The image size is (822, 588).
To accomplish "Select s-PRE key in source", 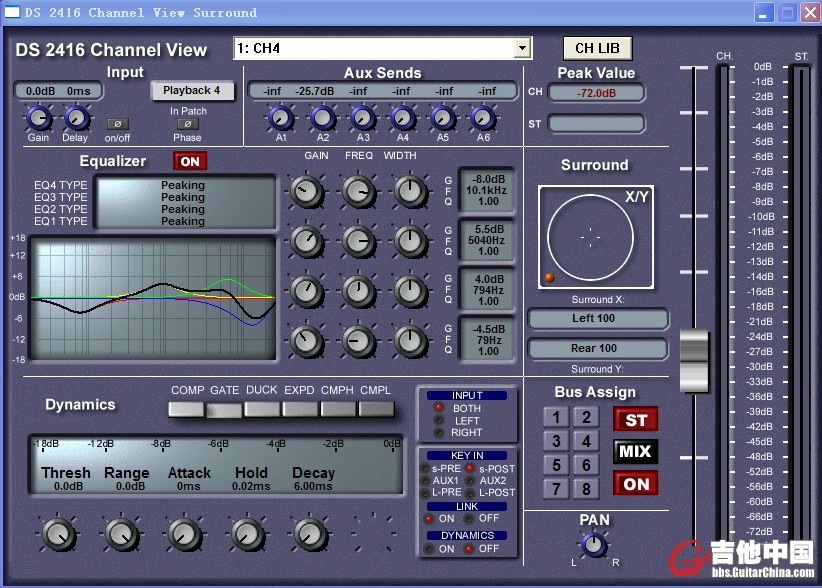I will (425, 469).
